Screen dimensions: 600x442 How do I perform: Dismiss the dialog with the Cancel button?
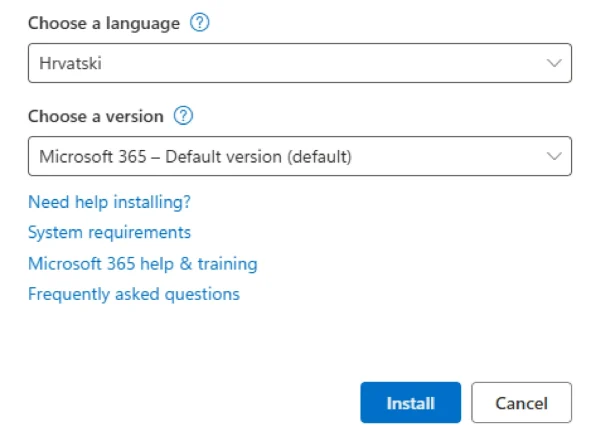point(522,403)
